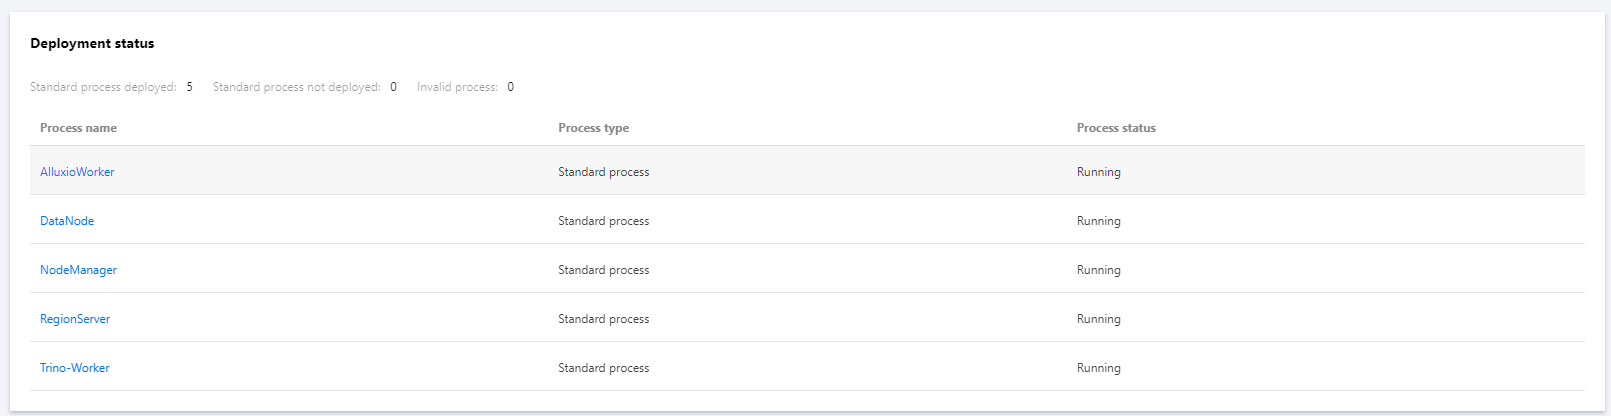This screenshot has width=1611, height=416.
Task: Click the DataNode row's Running status
Action: point(1098,221)
